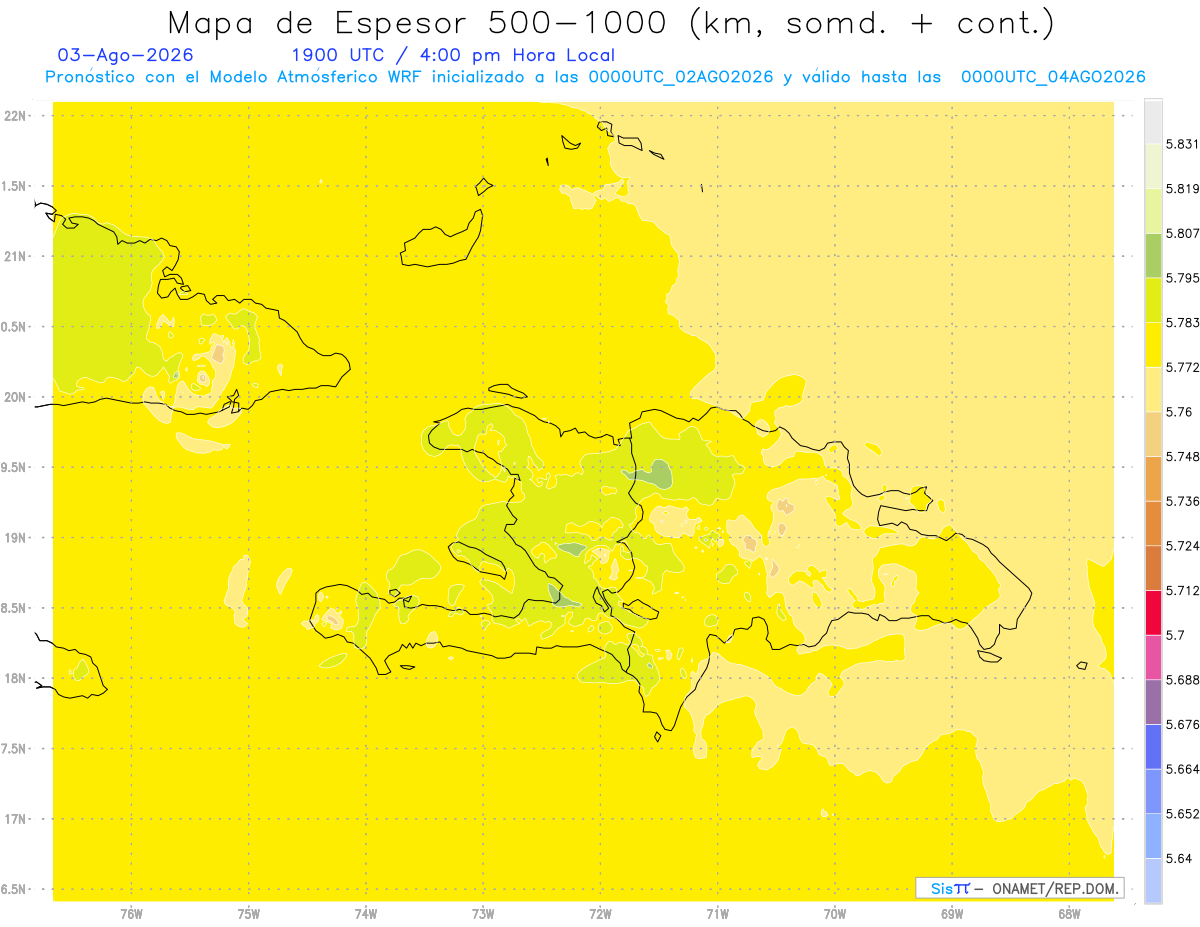Click the legend value '5.736'
1200x927 pixels.
(x=1182, y=501)
